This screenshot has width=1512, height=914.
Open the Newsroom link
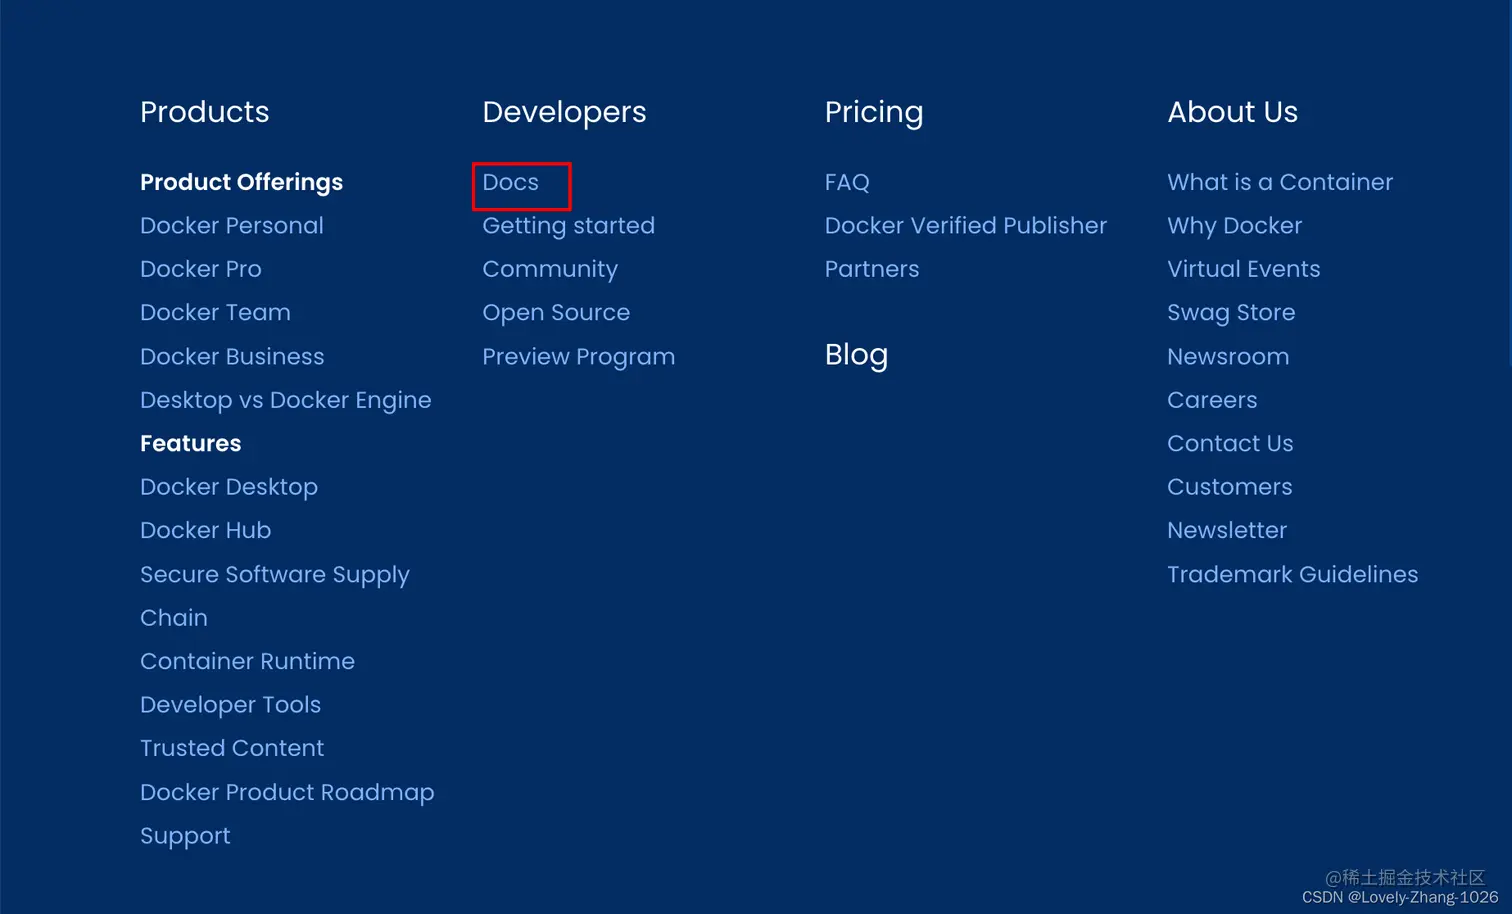[x=1228, y=357]
